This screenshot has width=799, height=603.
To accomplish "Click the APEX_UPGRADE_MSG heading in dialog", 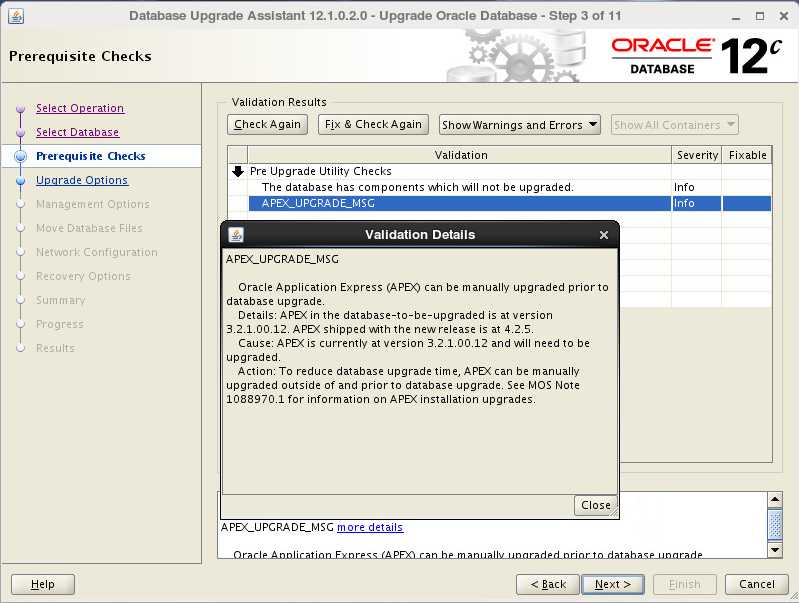I will coord(282,259).
